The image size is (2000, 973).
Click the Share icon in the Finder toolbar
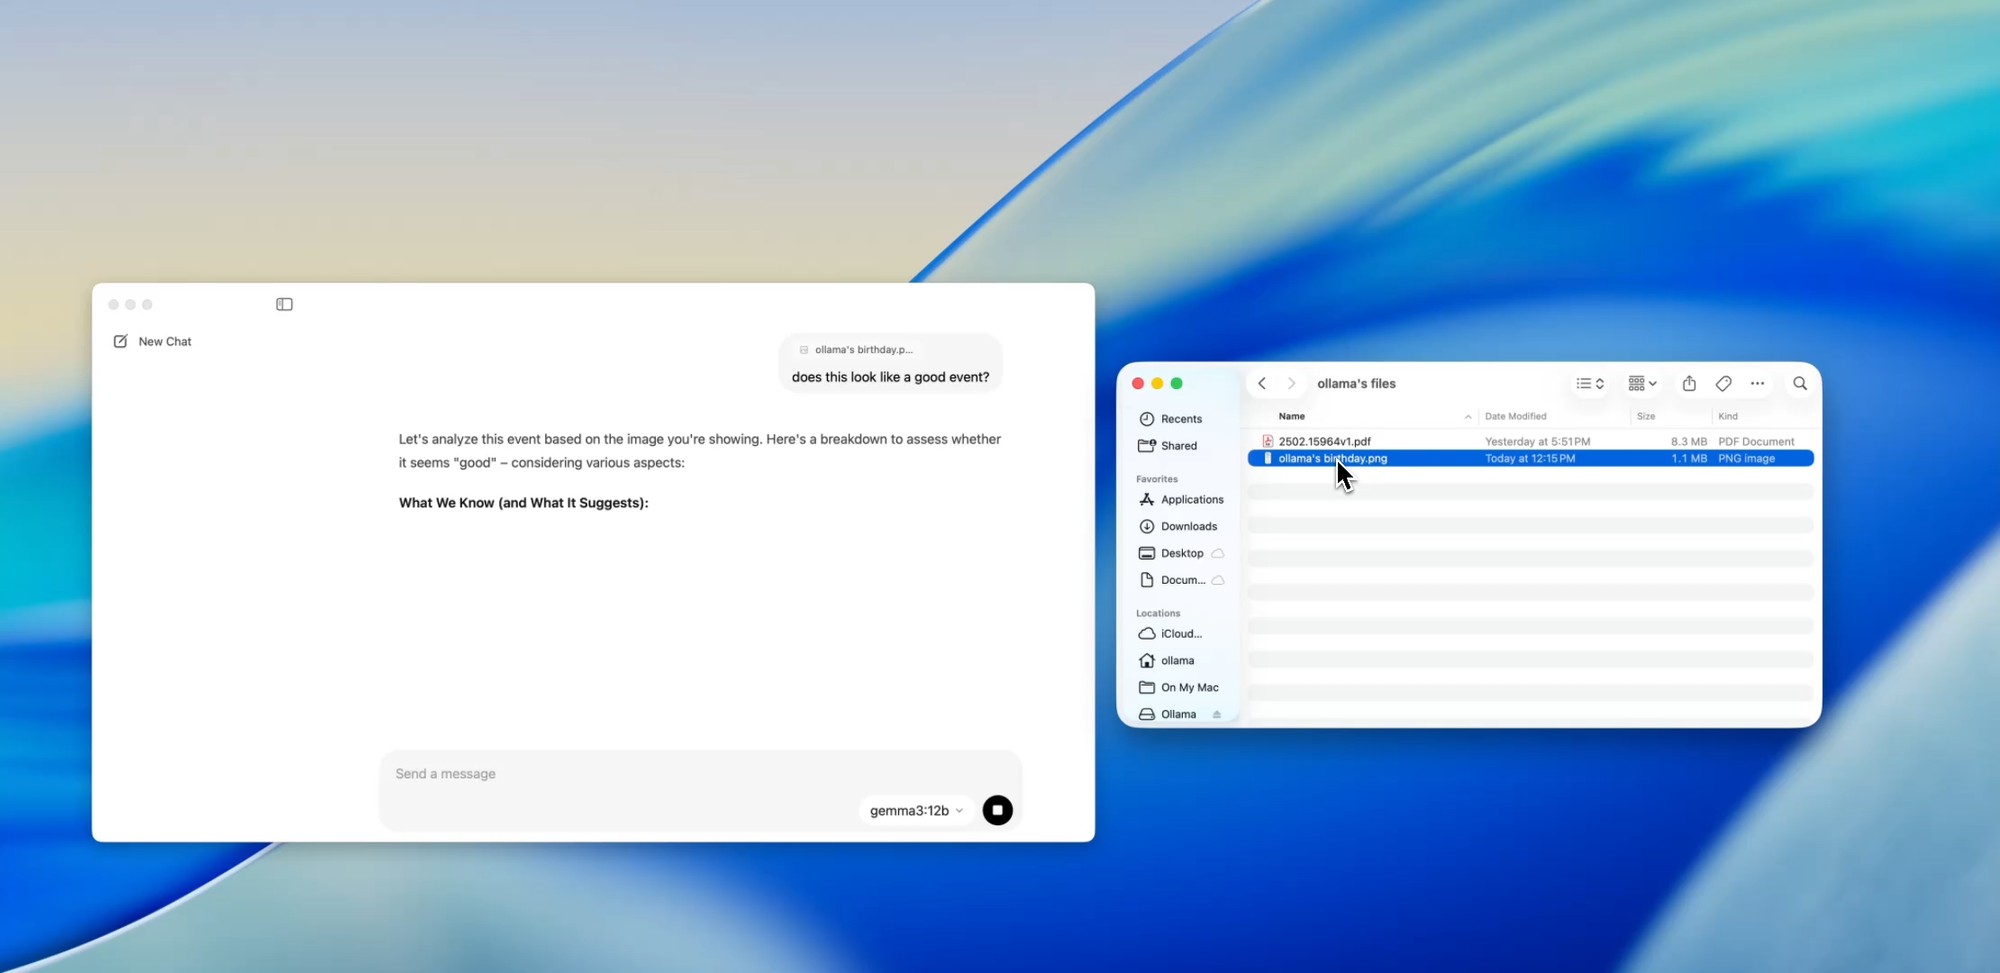point(1689,383)
